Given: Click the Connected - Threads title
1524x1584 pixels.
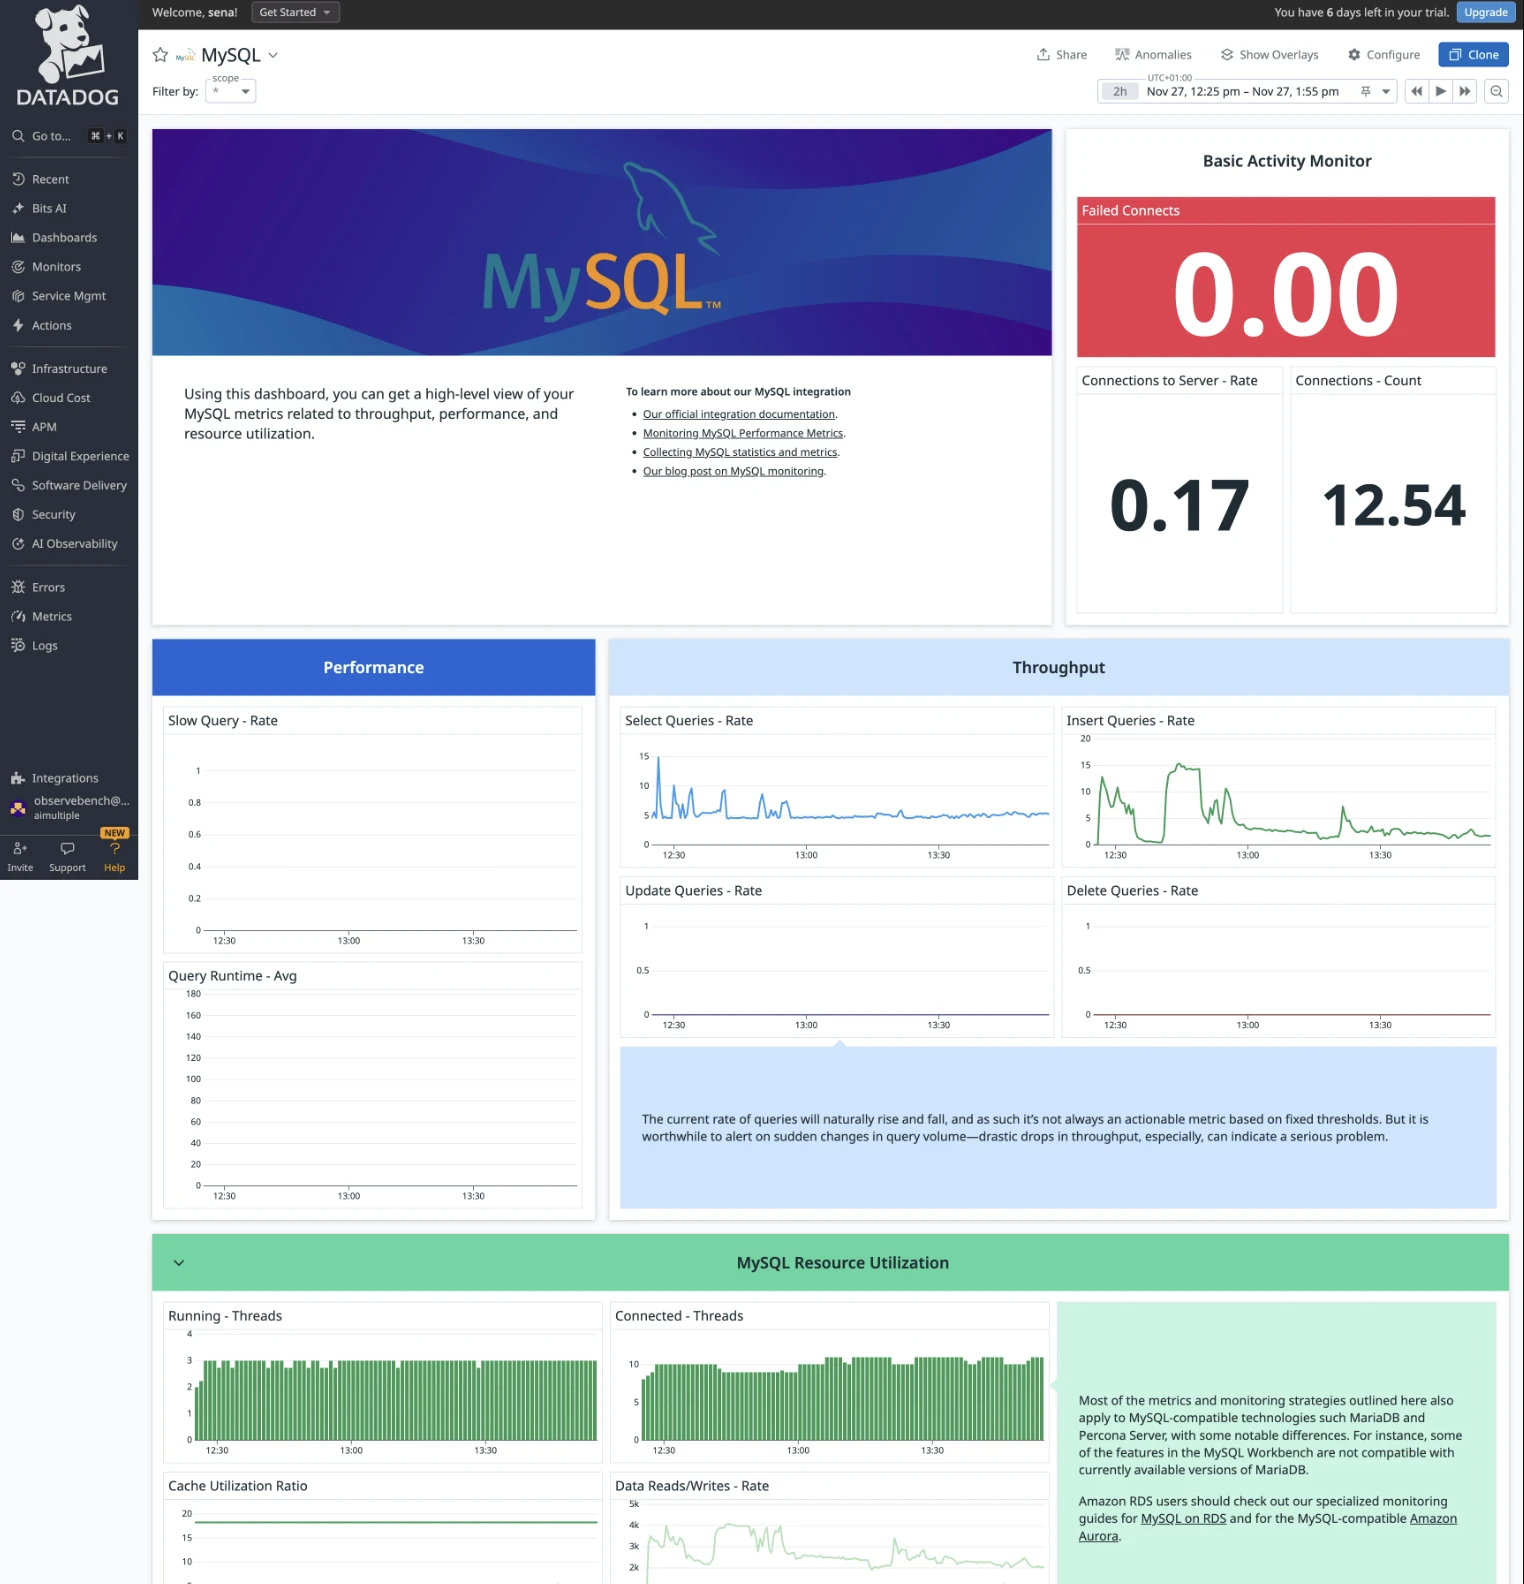Looking at the screenshot, I should coord(679,1315).
